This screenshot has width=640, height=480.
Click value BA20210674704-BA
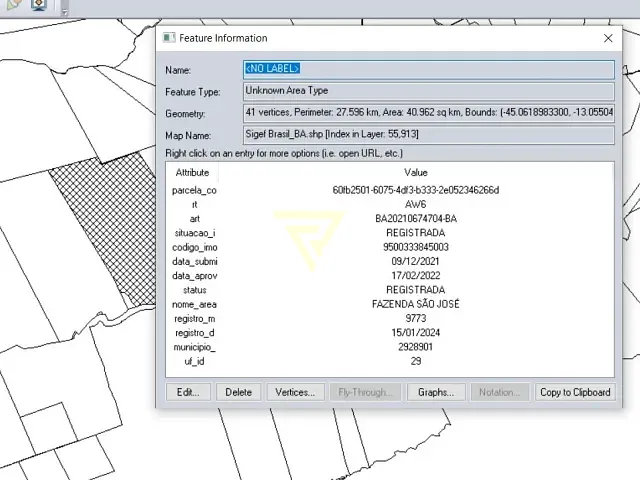(x=416, y=219)
